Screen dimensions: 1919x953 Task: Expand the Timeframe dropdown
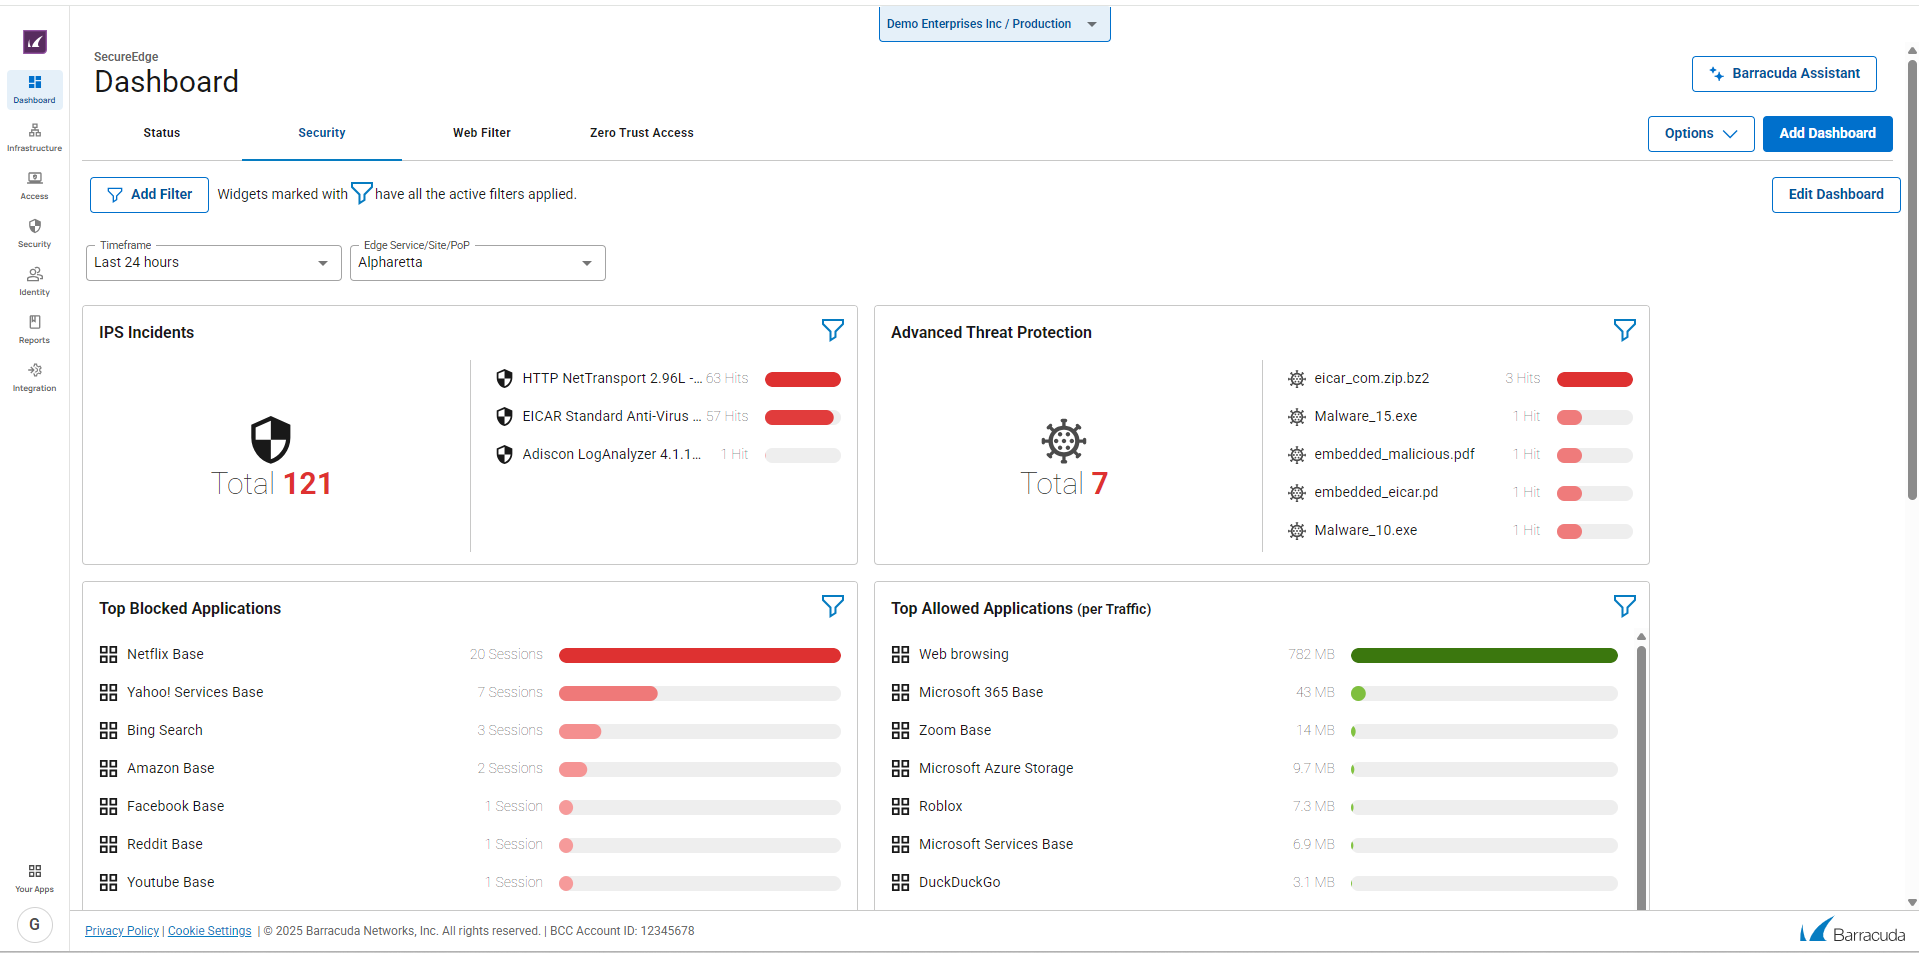point(213,263)
